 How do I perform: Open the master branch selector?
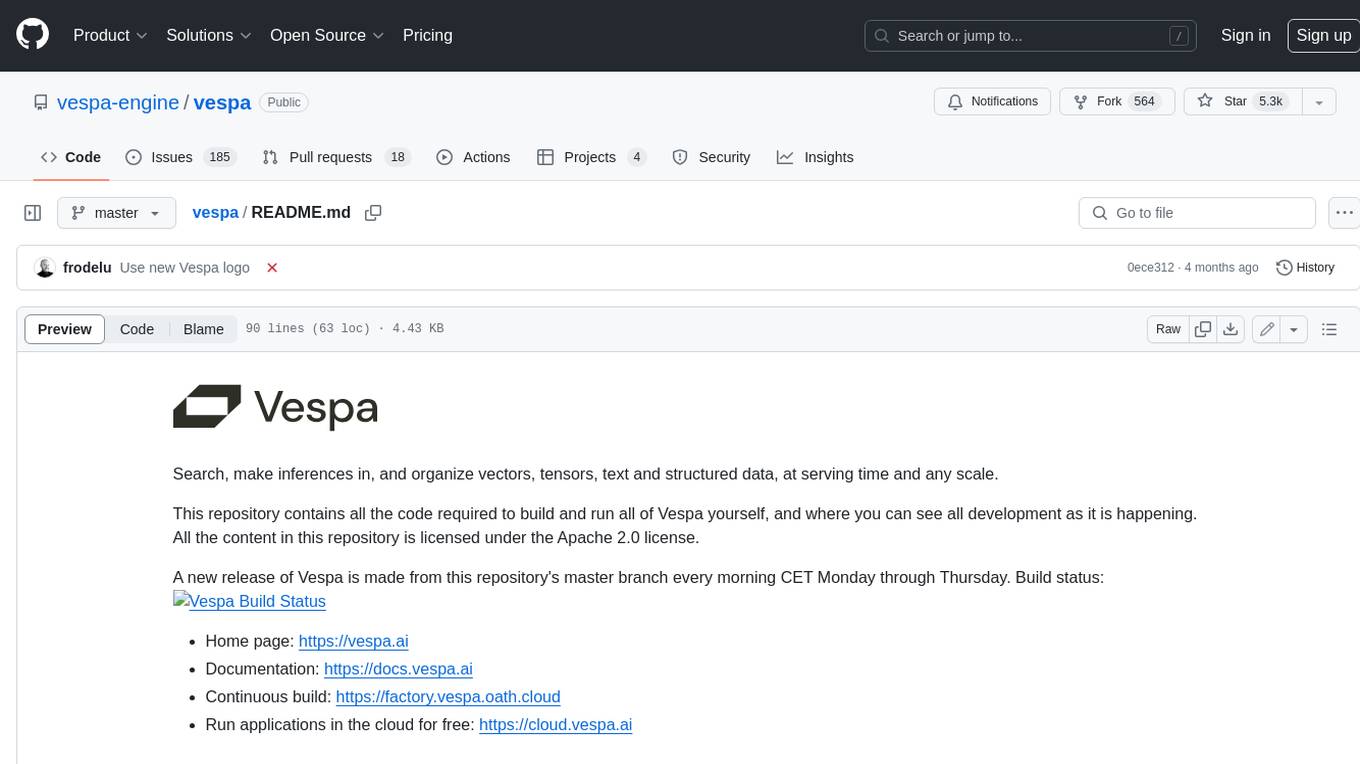click(x=116, y=213)
